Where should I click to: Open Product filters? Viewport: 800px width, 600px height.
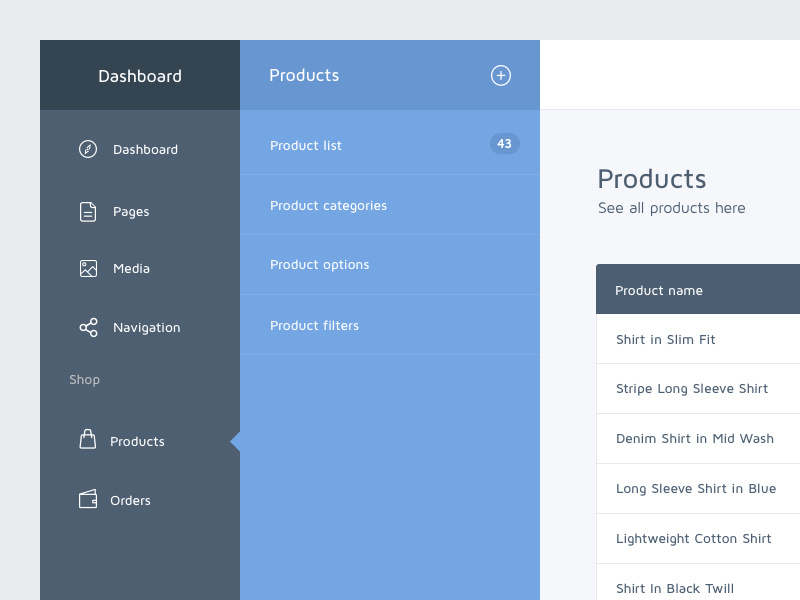pos(315,325)
